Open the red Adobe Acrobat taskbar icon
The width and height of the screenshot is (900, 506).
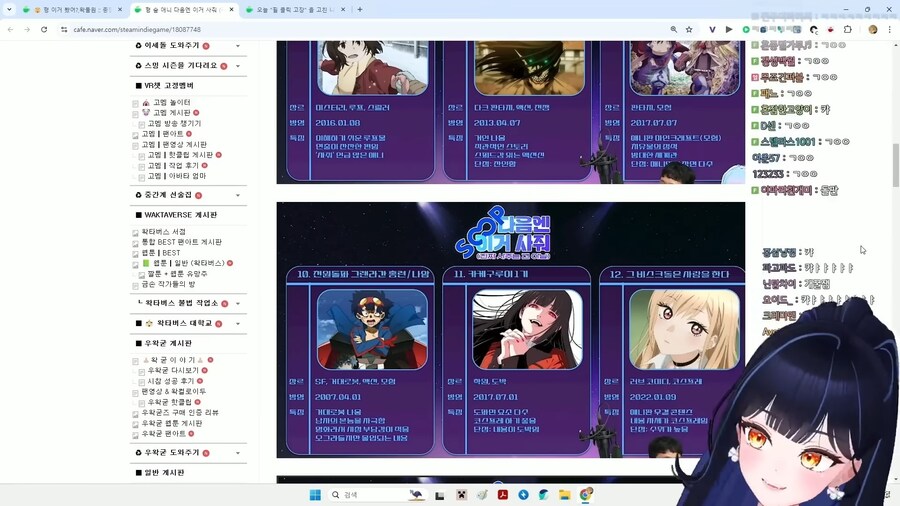click(502, 495)
